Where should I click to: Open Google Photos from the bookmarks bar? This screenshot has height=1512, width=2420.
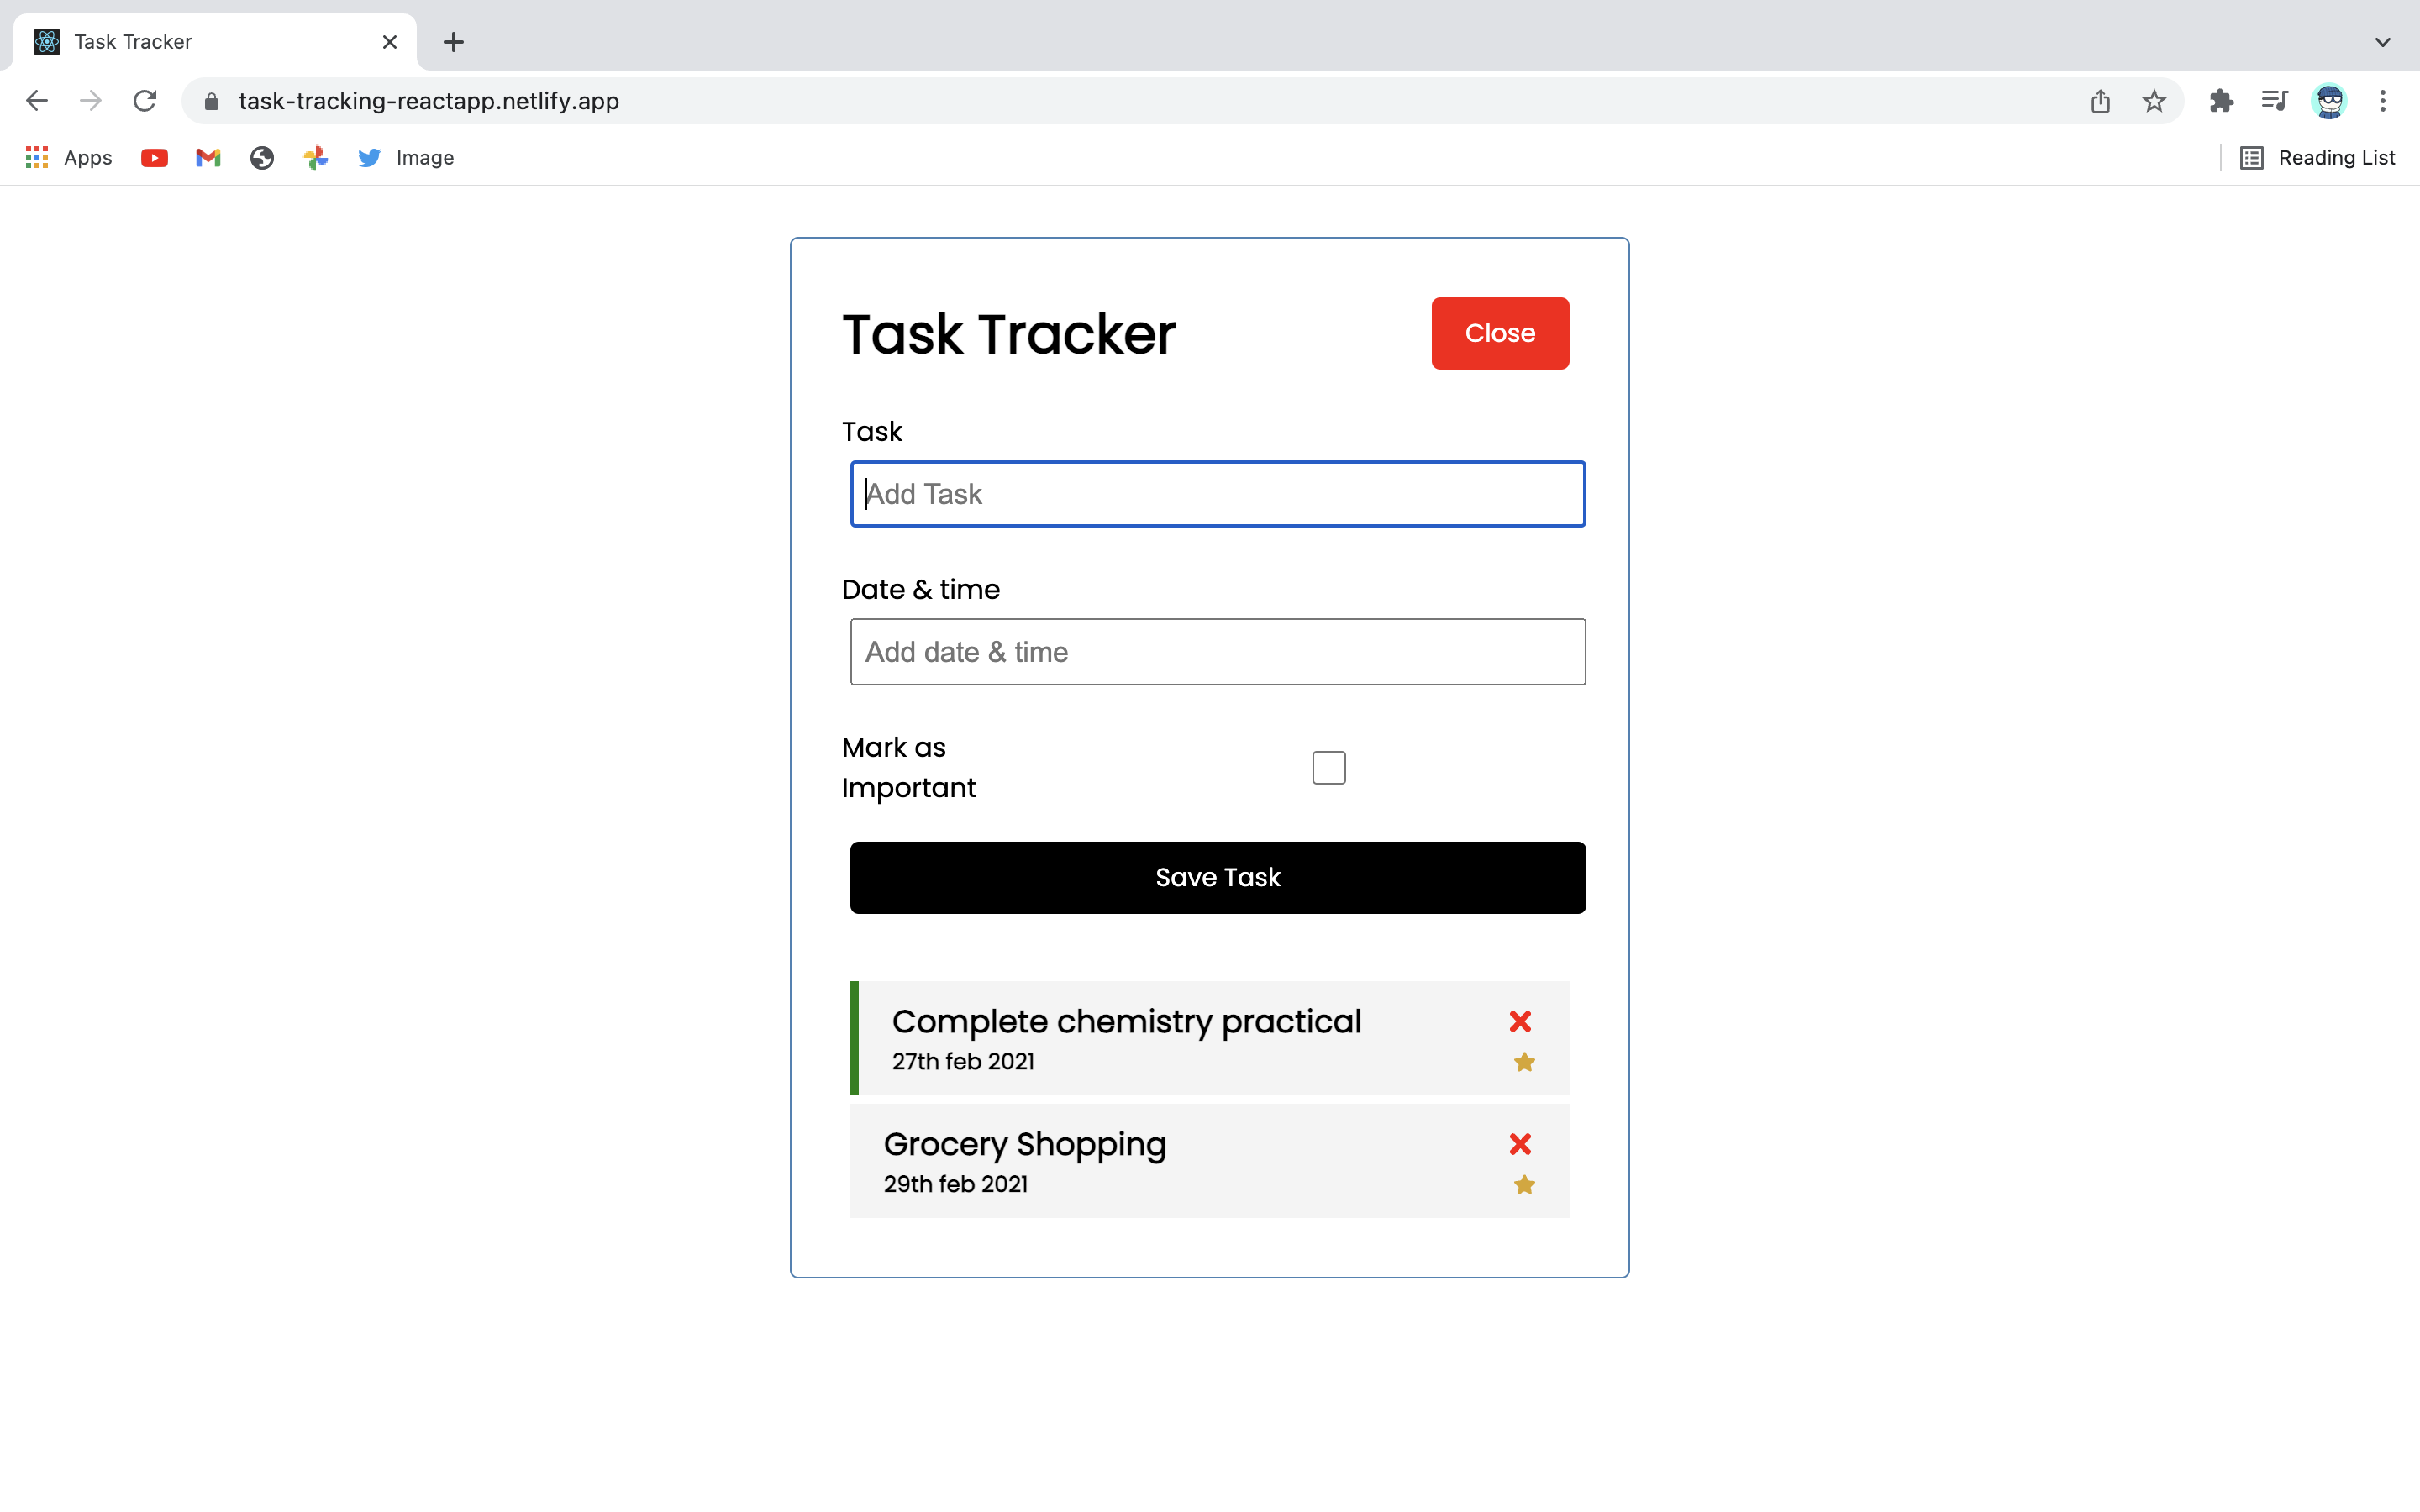pyautogui.click(x=315, y=157)
